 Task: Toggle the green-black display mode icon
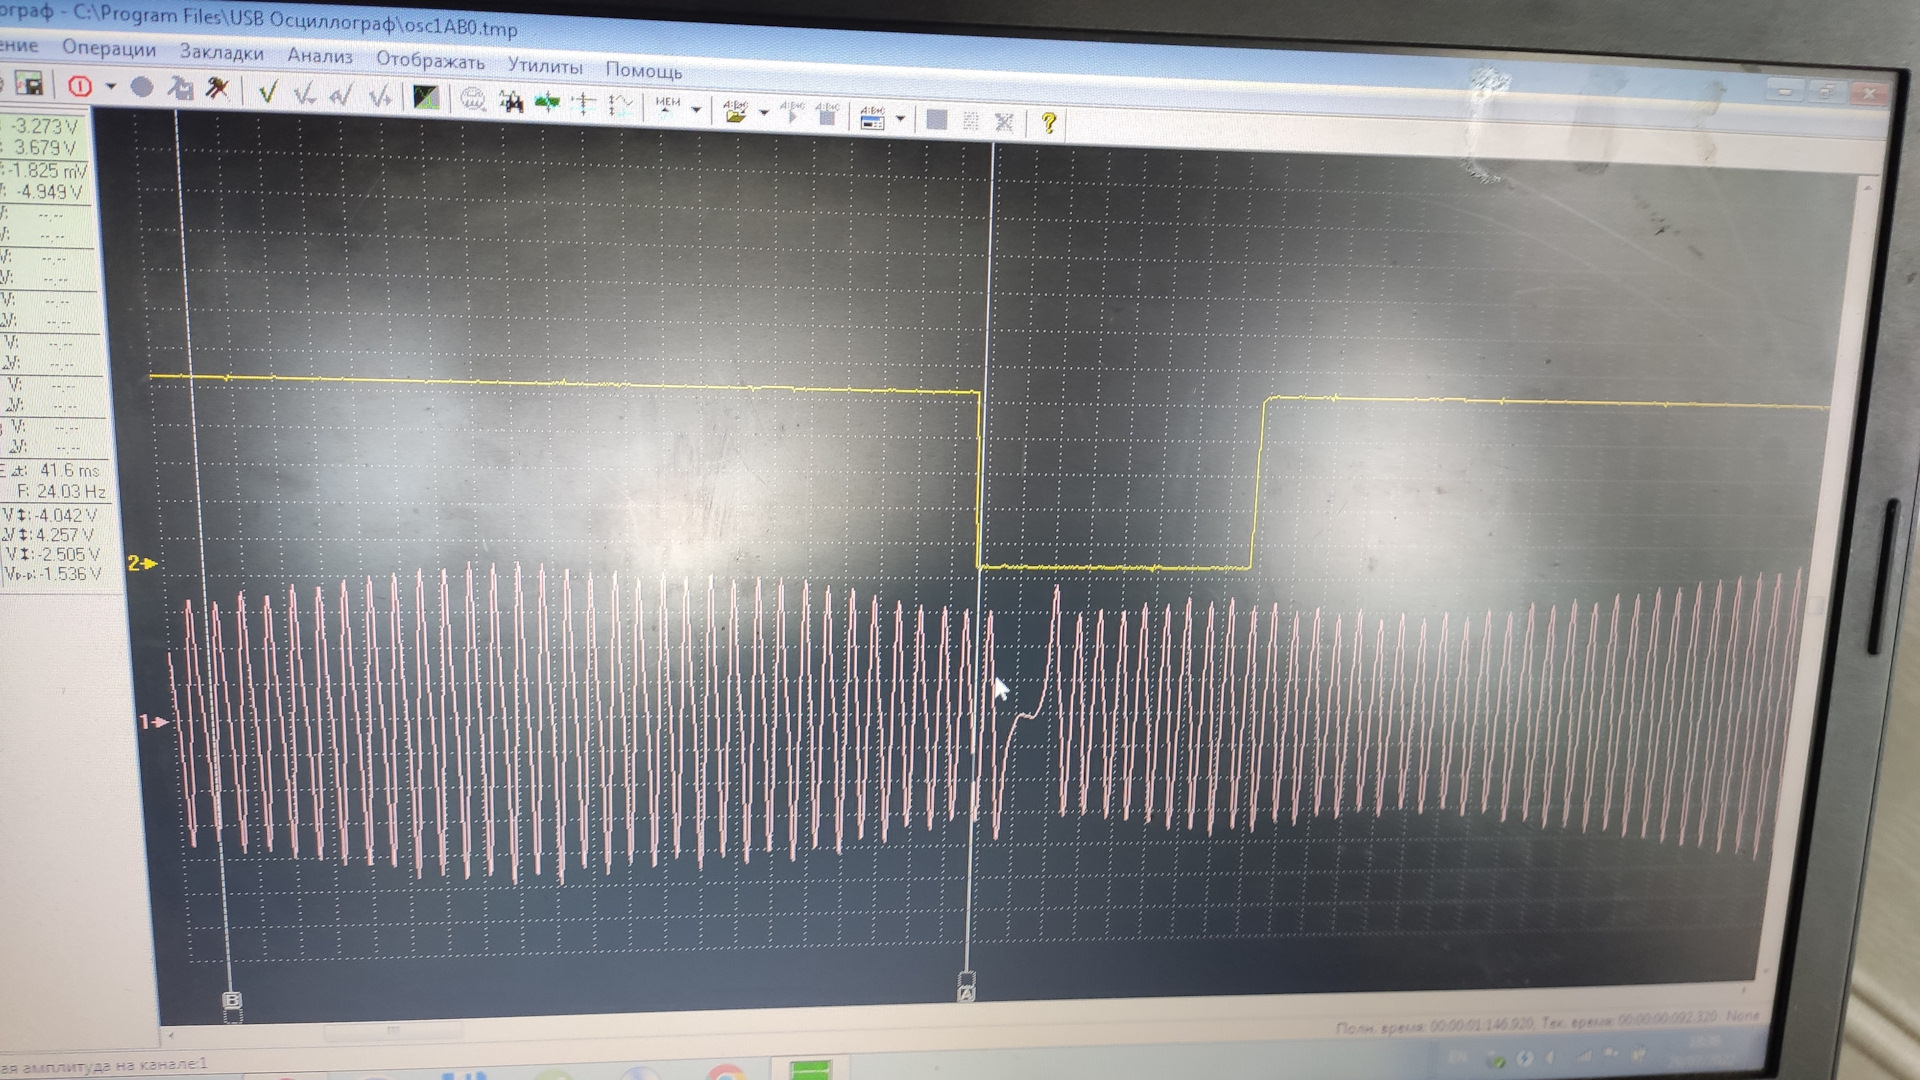click(426, 98)
